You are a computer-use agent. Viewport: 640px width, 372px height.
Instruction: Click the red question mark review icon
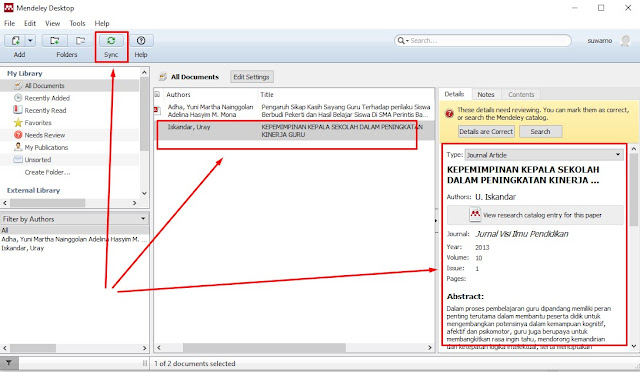pyautogui.click(x=449, y=114)
